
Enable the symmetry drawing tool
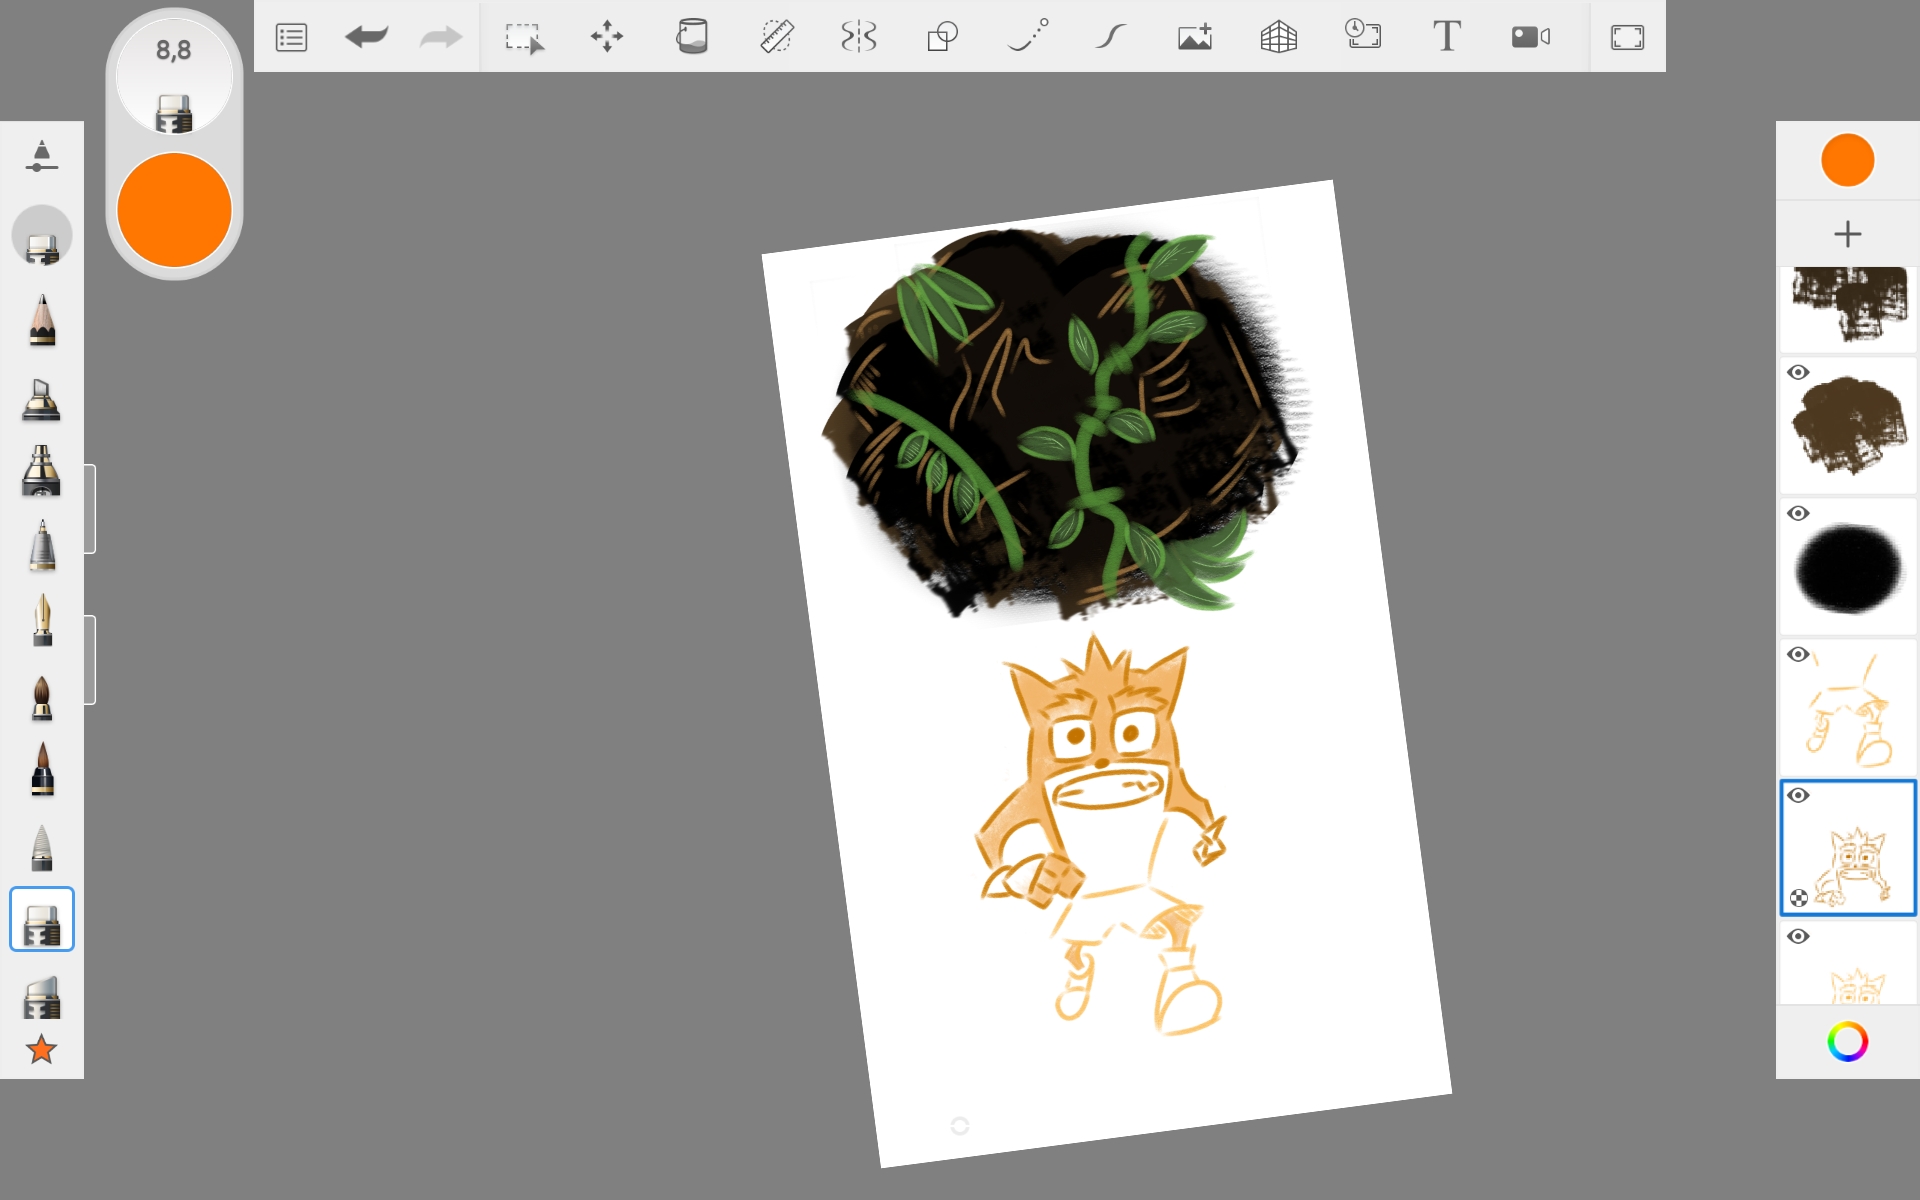[859, 38]
